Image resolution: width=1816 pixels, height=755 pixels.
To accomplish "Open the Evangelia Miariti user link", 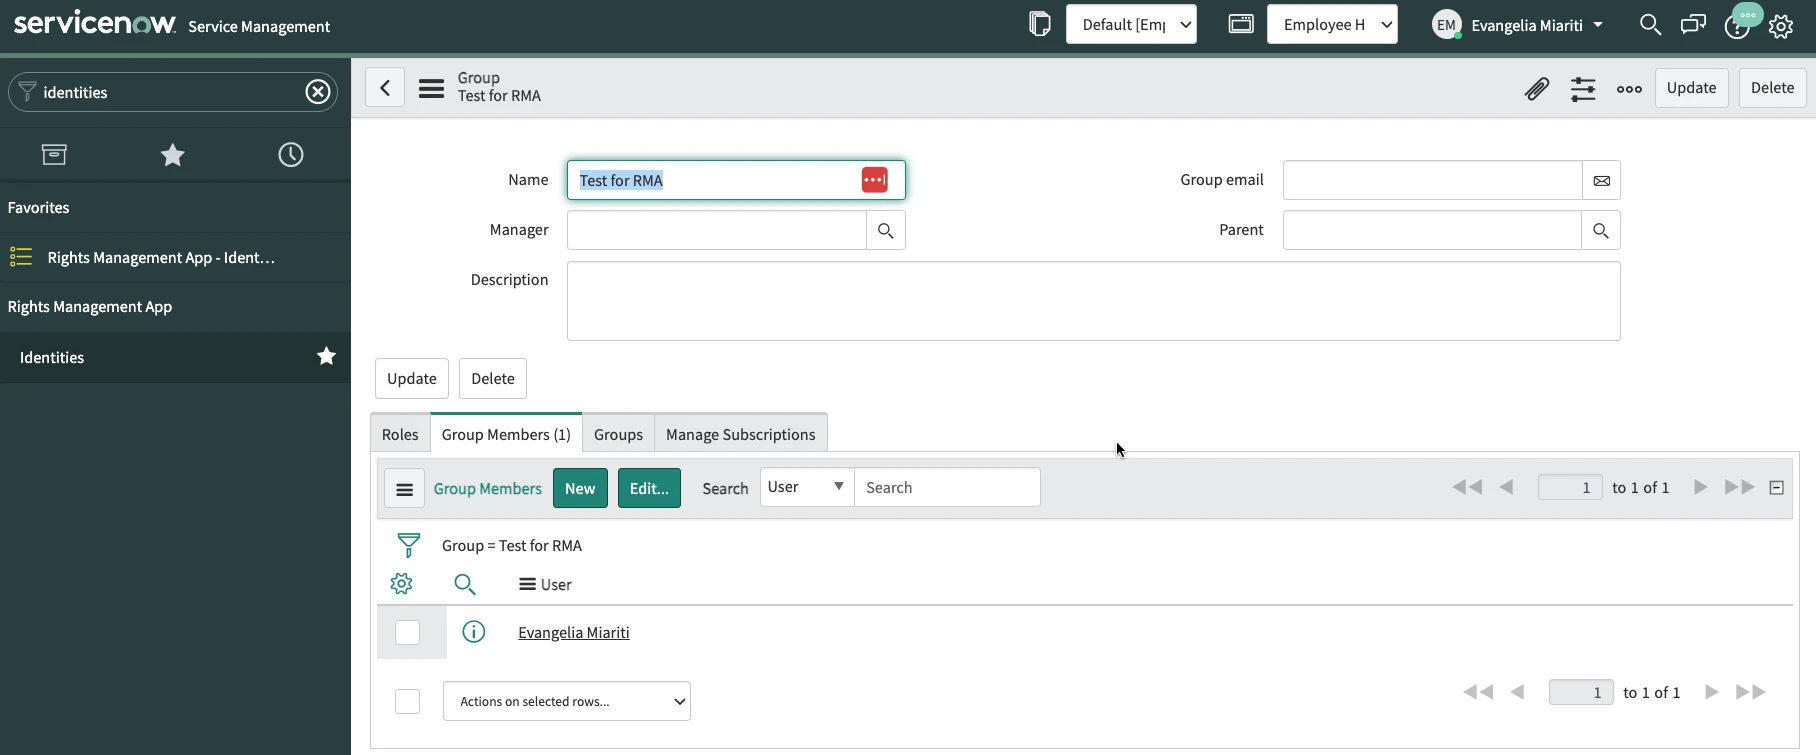I will pyautogui.click(x=573, y=633).
